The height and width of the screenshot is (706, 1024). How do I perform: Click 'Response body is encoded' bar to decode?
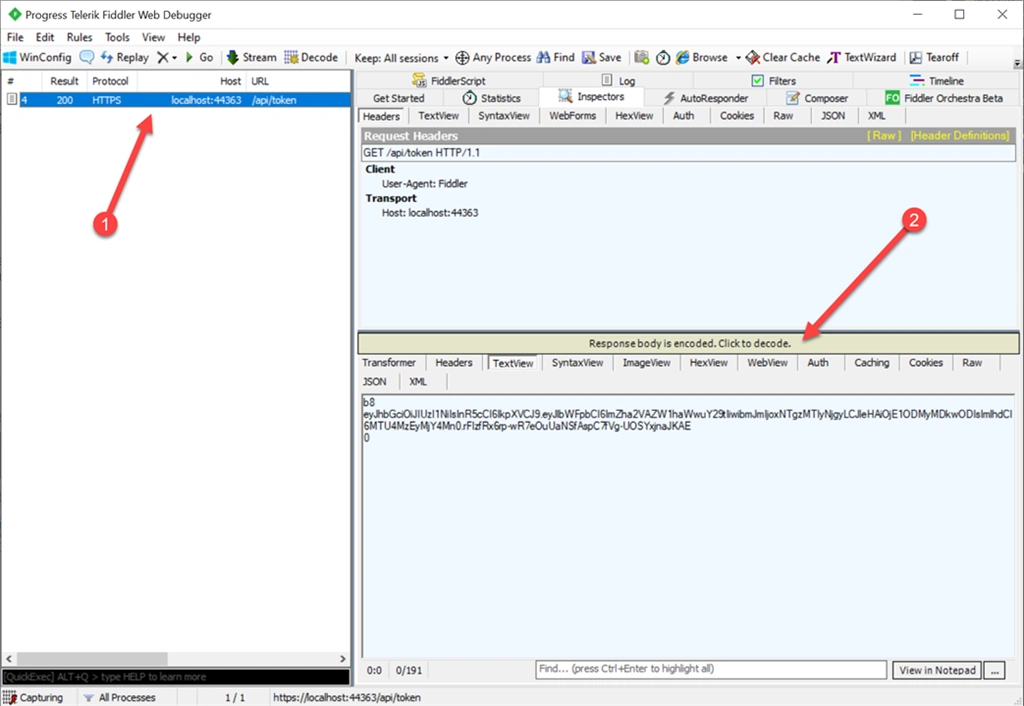(x=689, y=343)
